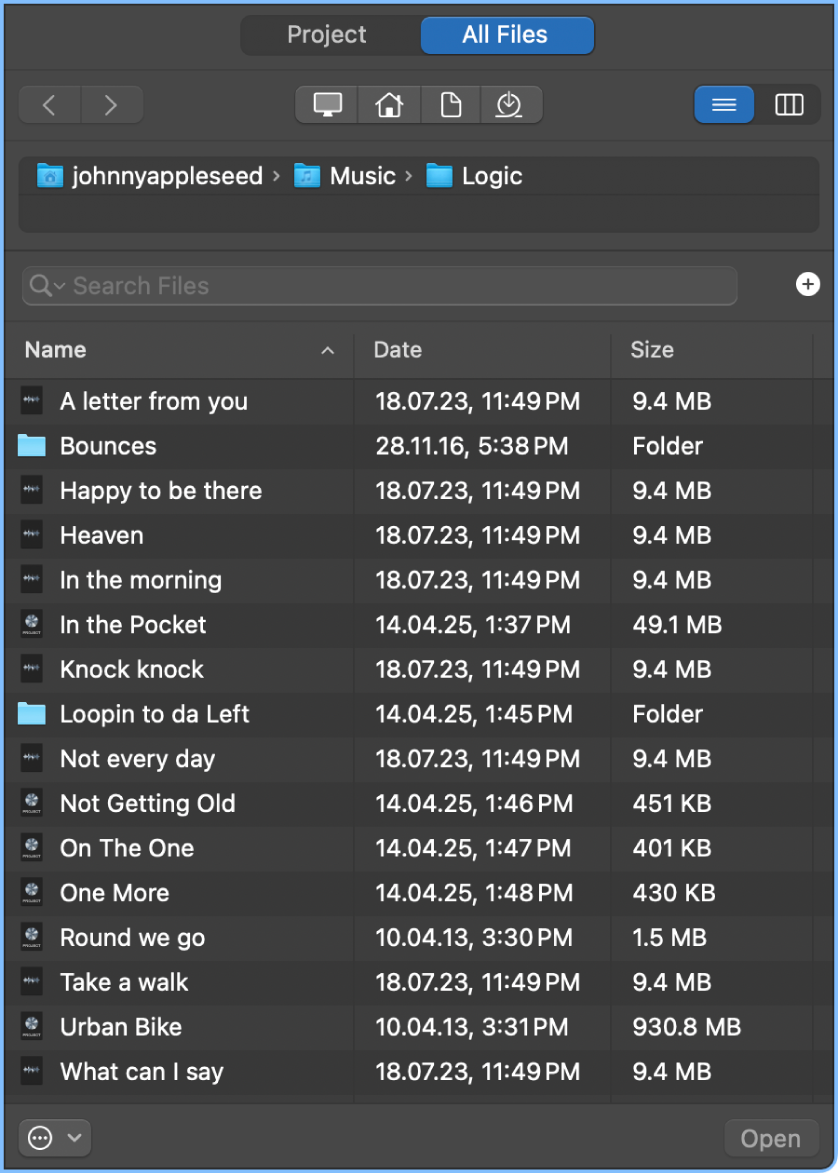Navigate to the Music breadcrumb
This screenshot has height=1174, width=838.
pyautogui.click(x=361, y=175)
